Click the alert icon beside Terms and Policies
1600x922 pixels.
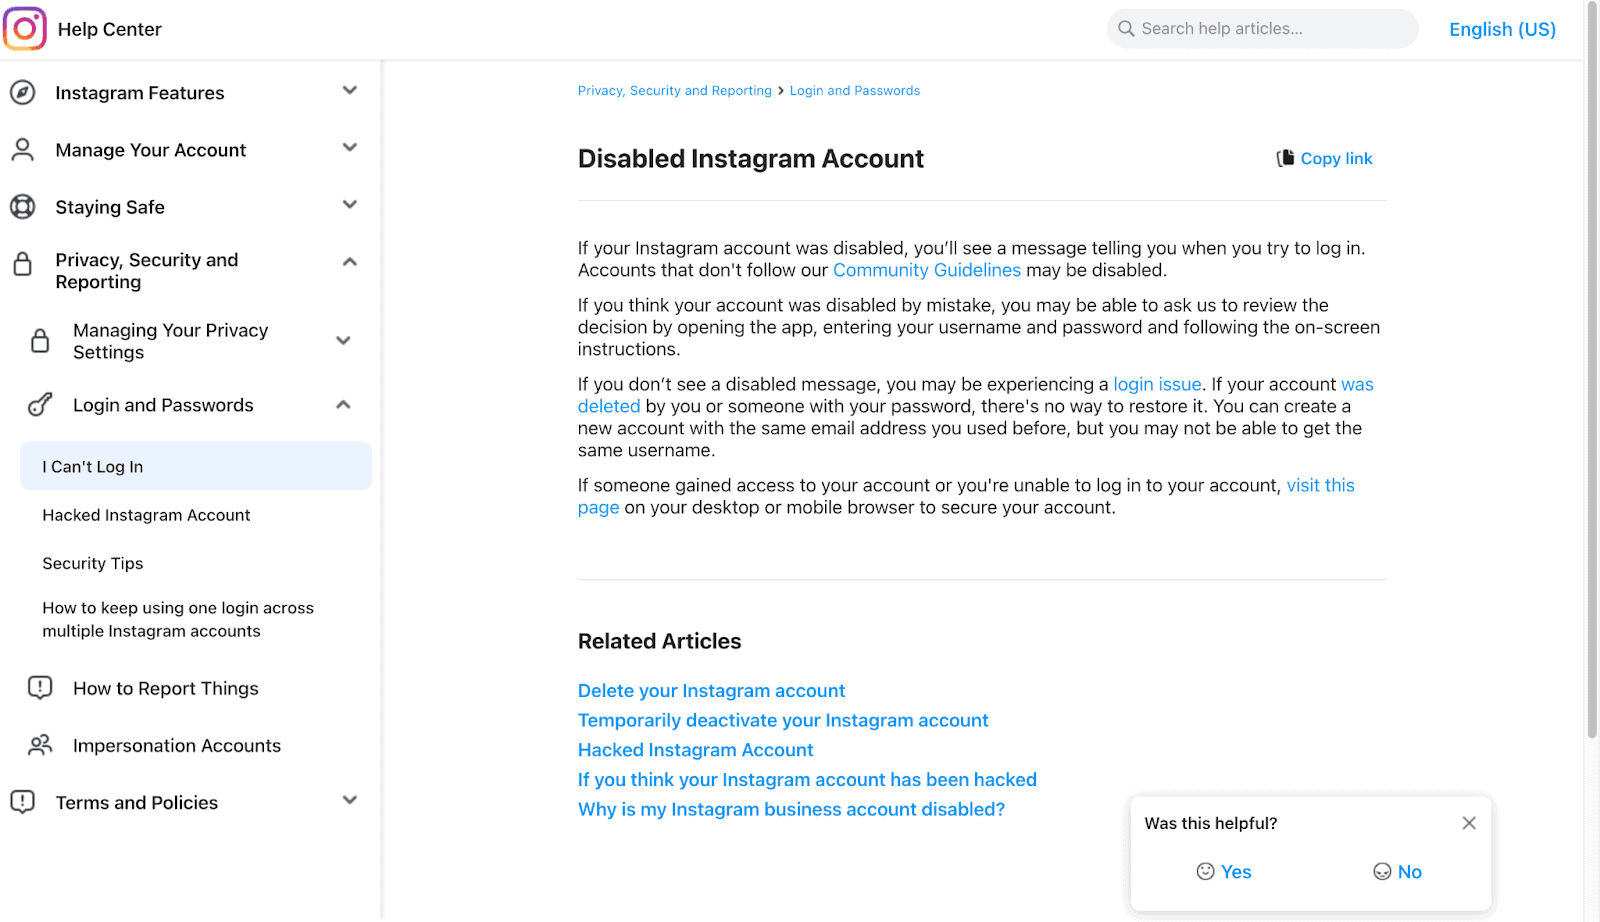(x=22, y=802)
